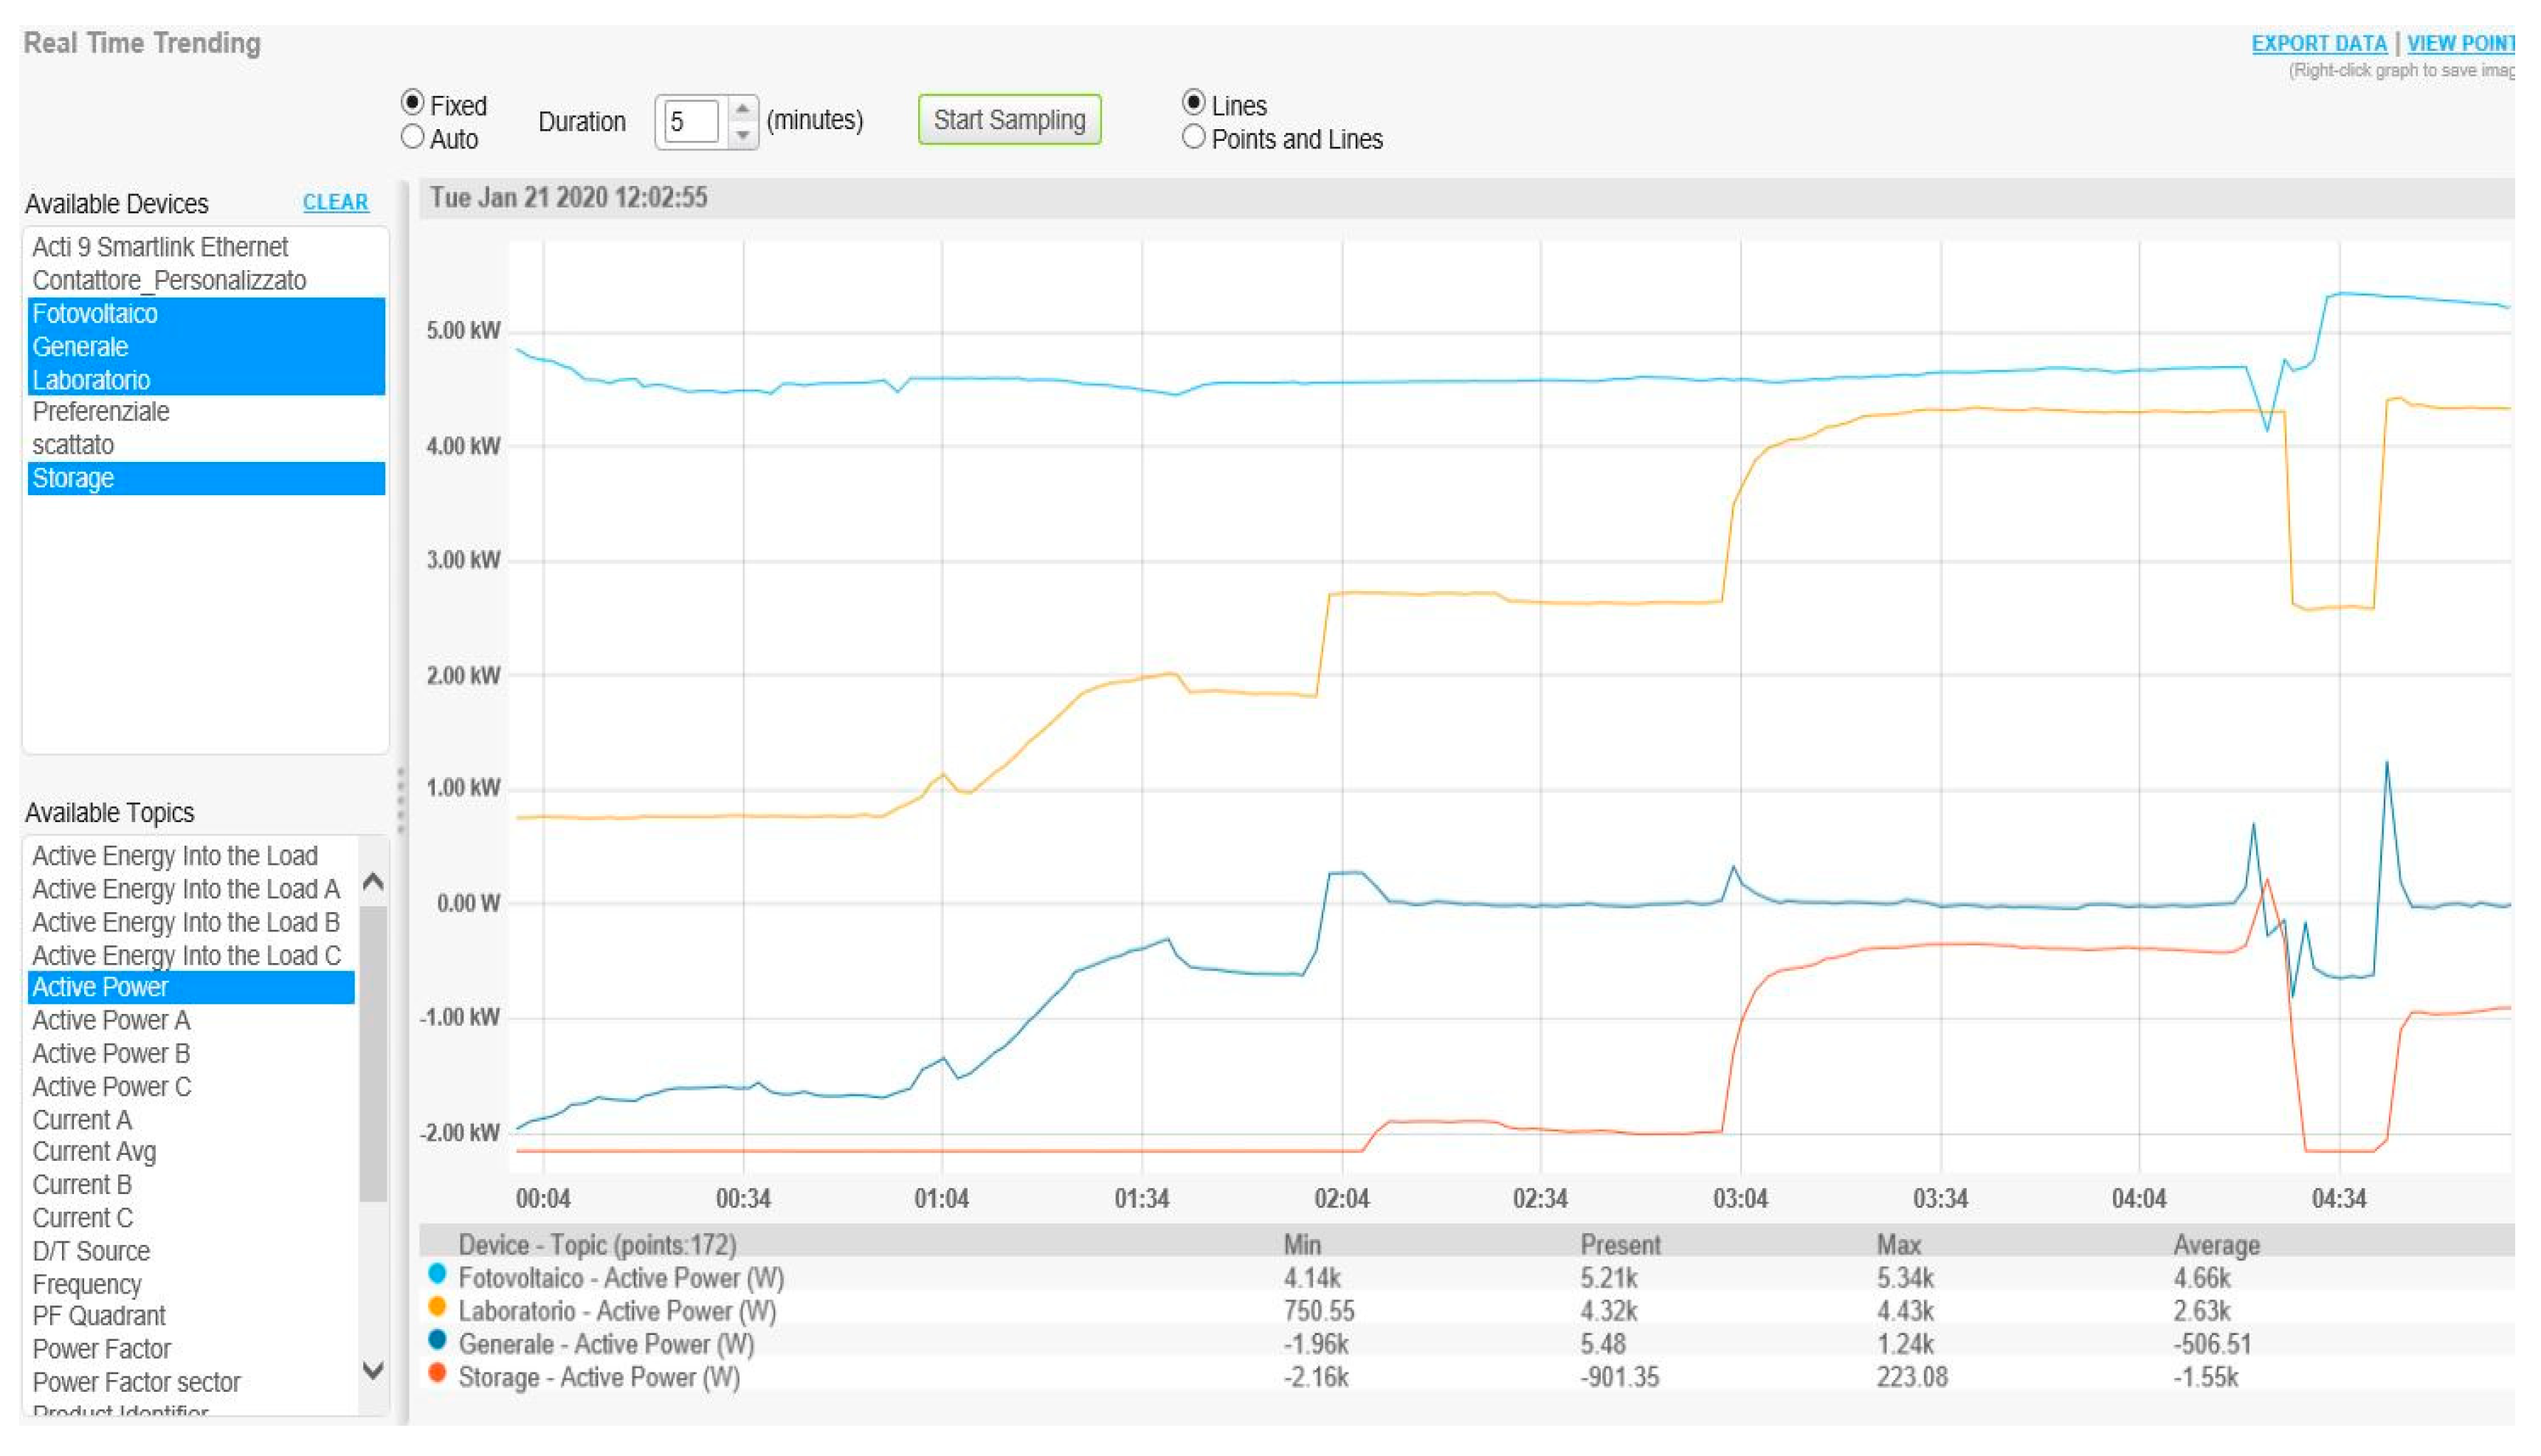Select Acti 9 Smartlink Ethernet device
Viewport: 2541px width, 1456px height.
click(x=160, y=247)
